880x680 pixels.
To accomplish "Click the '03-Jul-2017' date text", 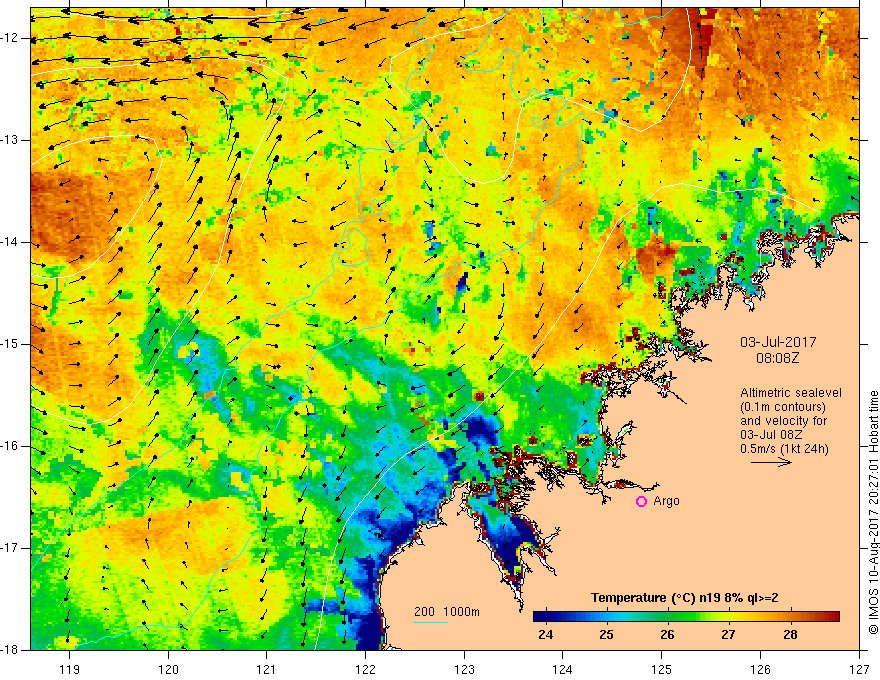I will [778, 342].
